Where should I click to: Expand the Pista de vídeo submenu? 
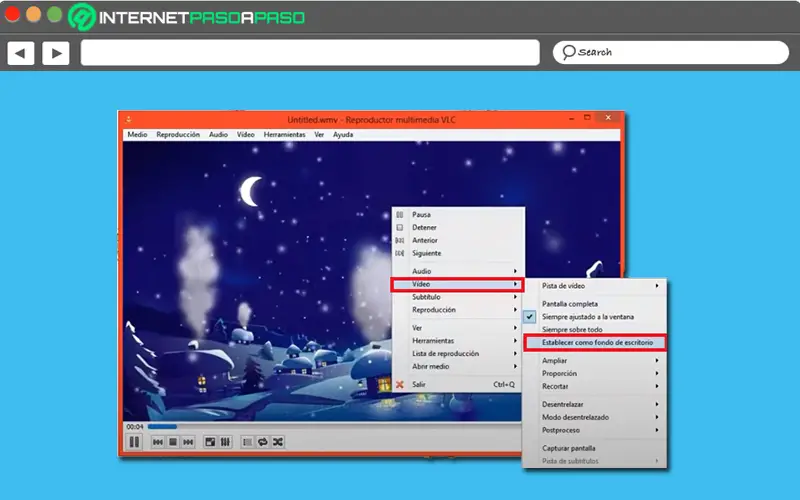[594, 286]
